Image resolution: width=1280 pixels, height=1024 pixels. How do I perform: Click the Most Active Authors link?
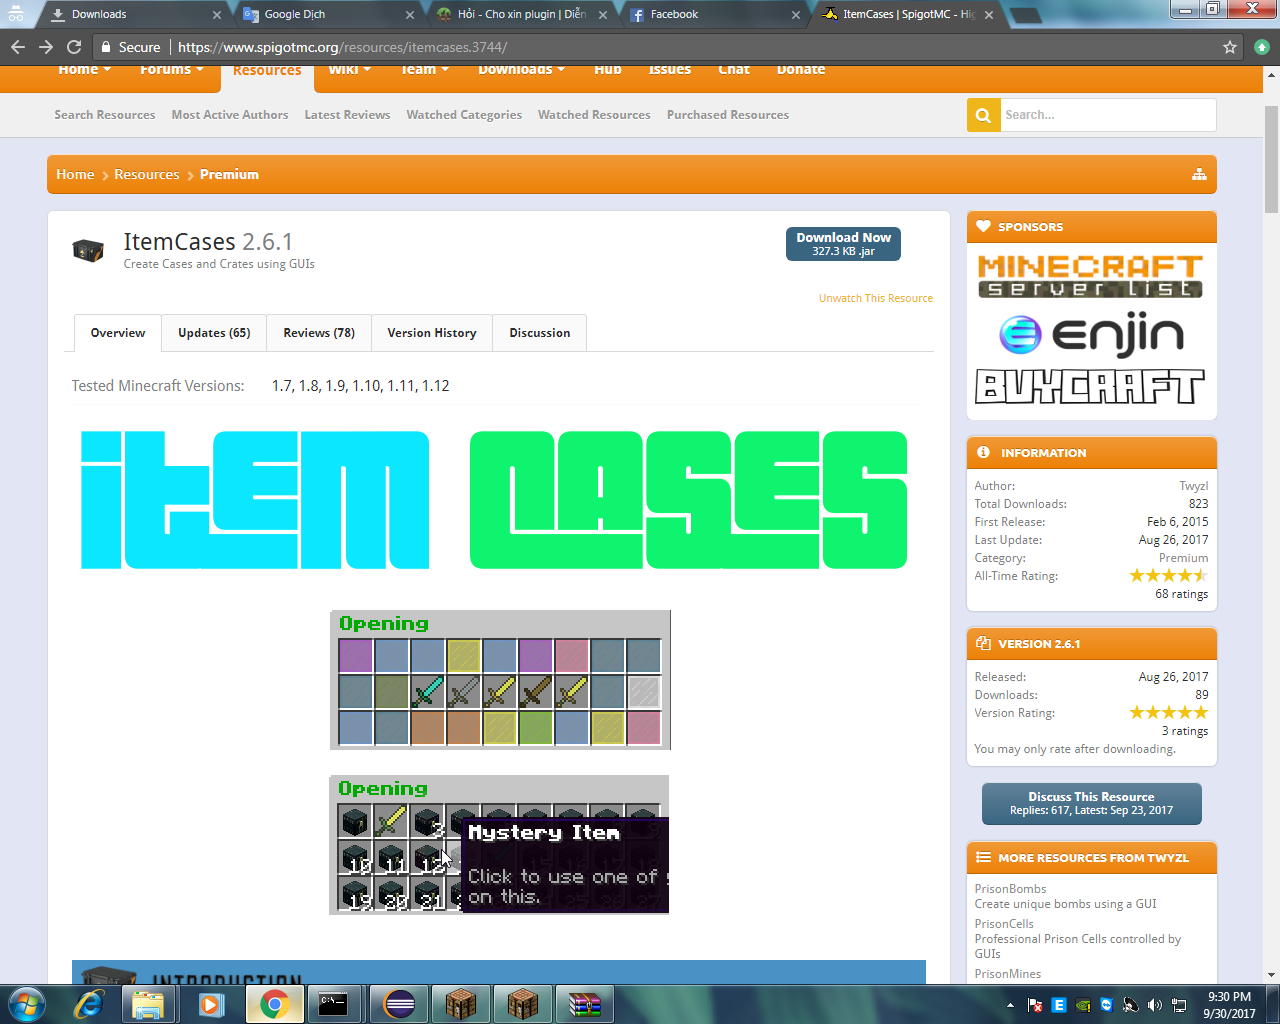tap(230, 115)
